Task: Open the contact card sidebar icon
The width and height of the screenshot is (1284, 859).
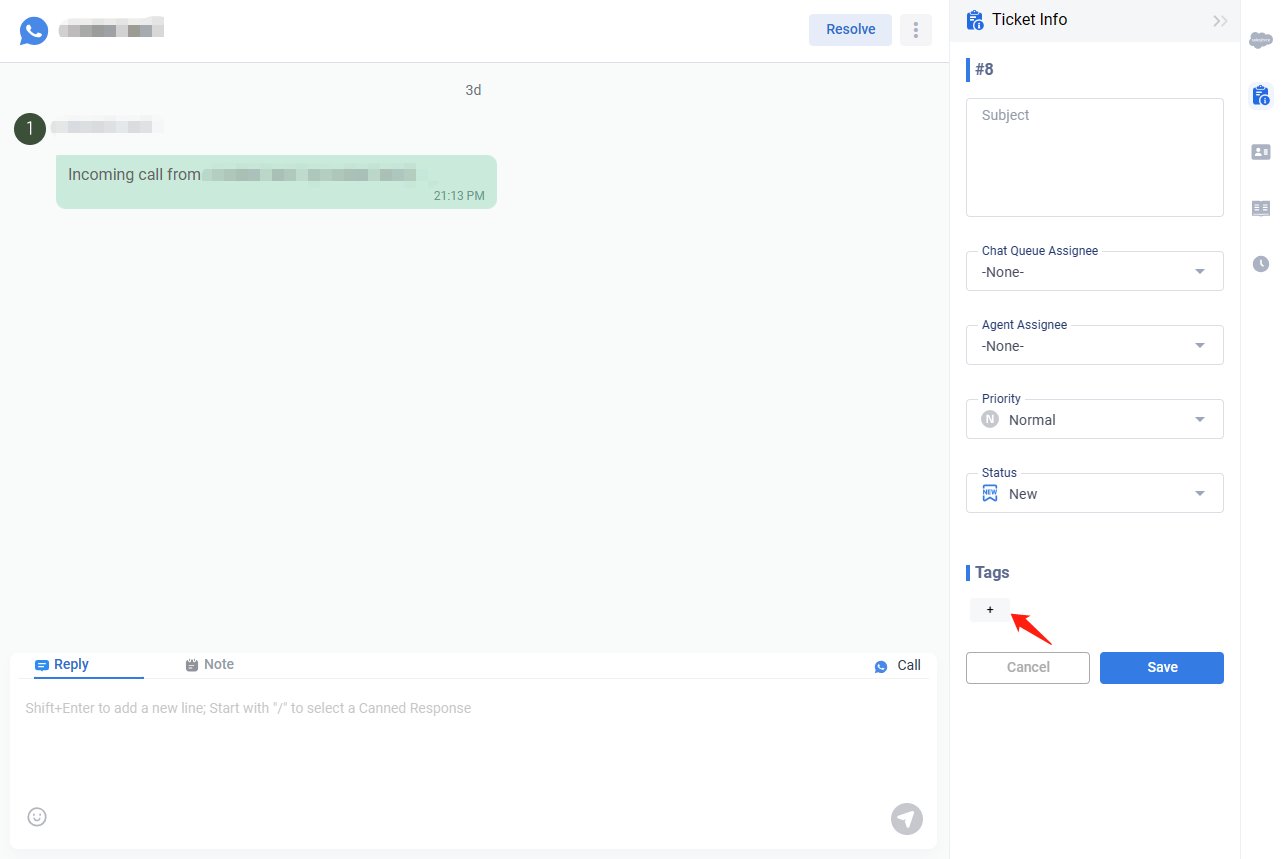Action: click(1261, 152)
